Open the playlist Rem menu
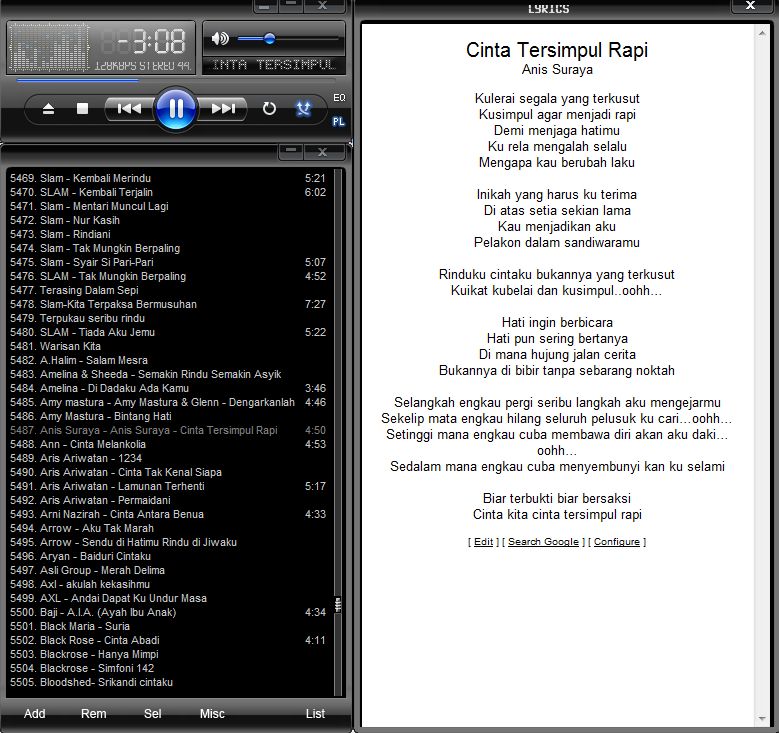 pos(94,714)
